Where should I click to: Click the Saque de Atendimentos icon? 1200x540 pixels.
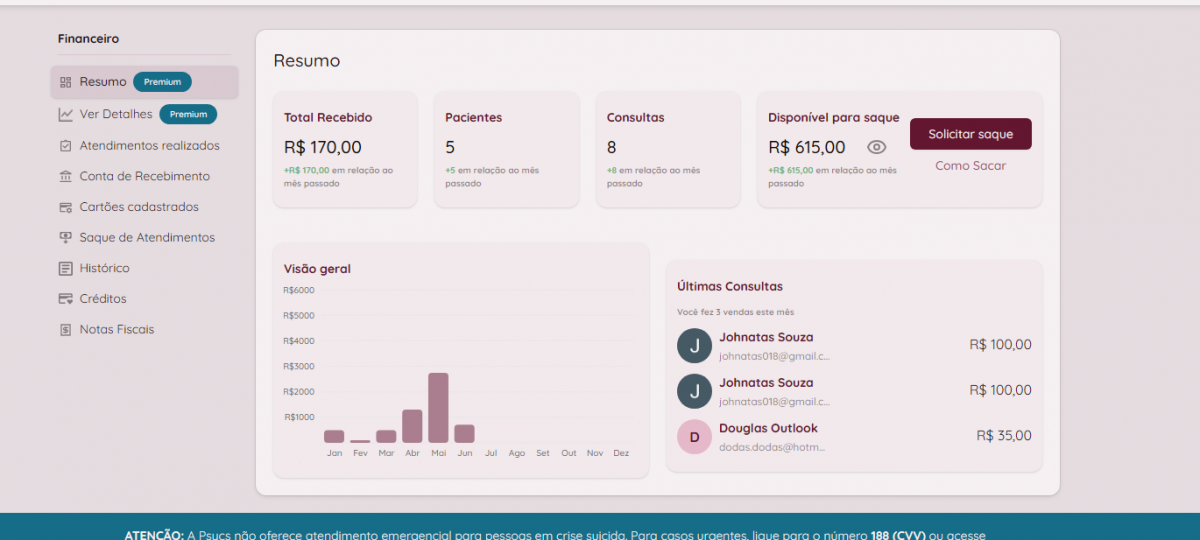(x=65, y=237)
